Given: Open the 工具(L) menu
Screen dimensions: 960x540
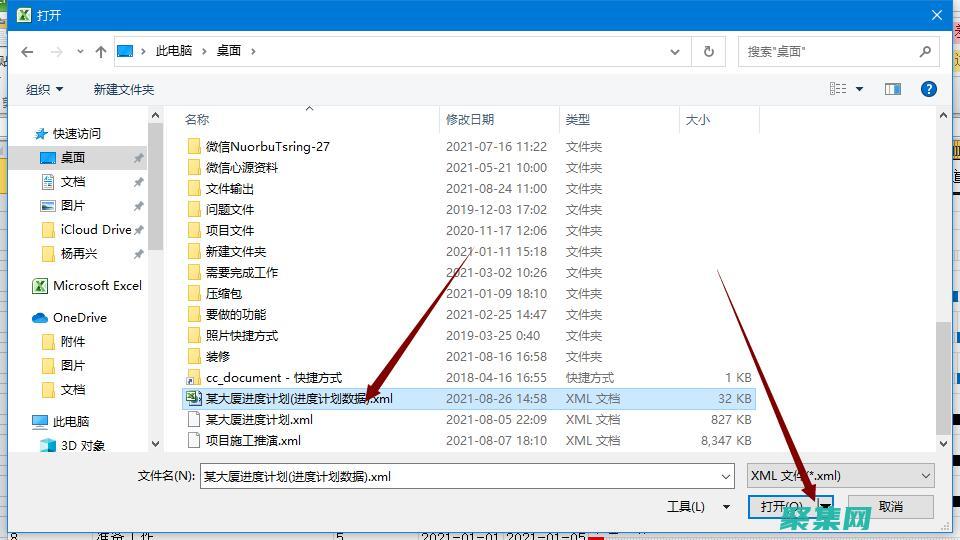Looking at the screenshot, I should 697,507.
